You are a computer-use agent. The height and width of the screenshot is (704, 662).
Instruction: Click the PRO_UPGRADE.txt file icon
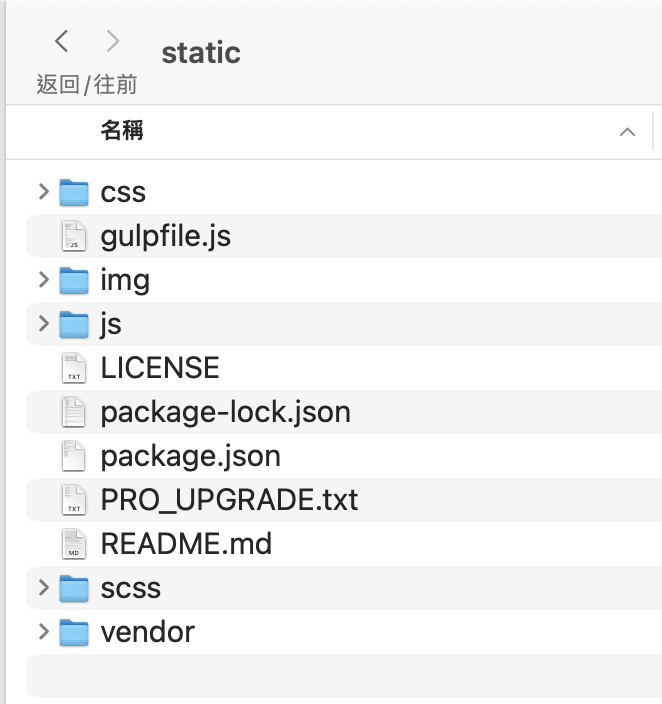[74, 500]
